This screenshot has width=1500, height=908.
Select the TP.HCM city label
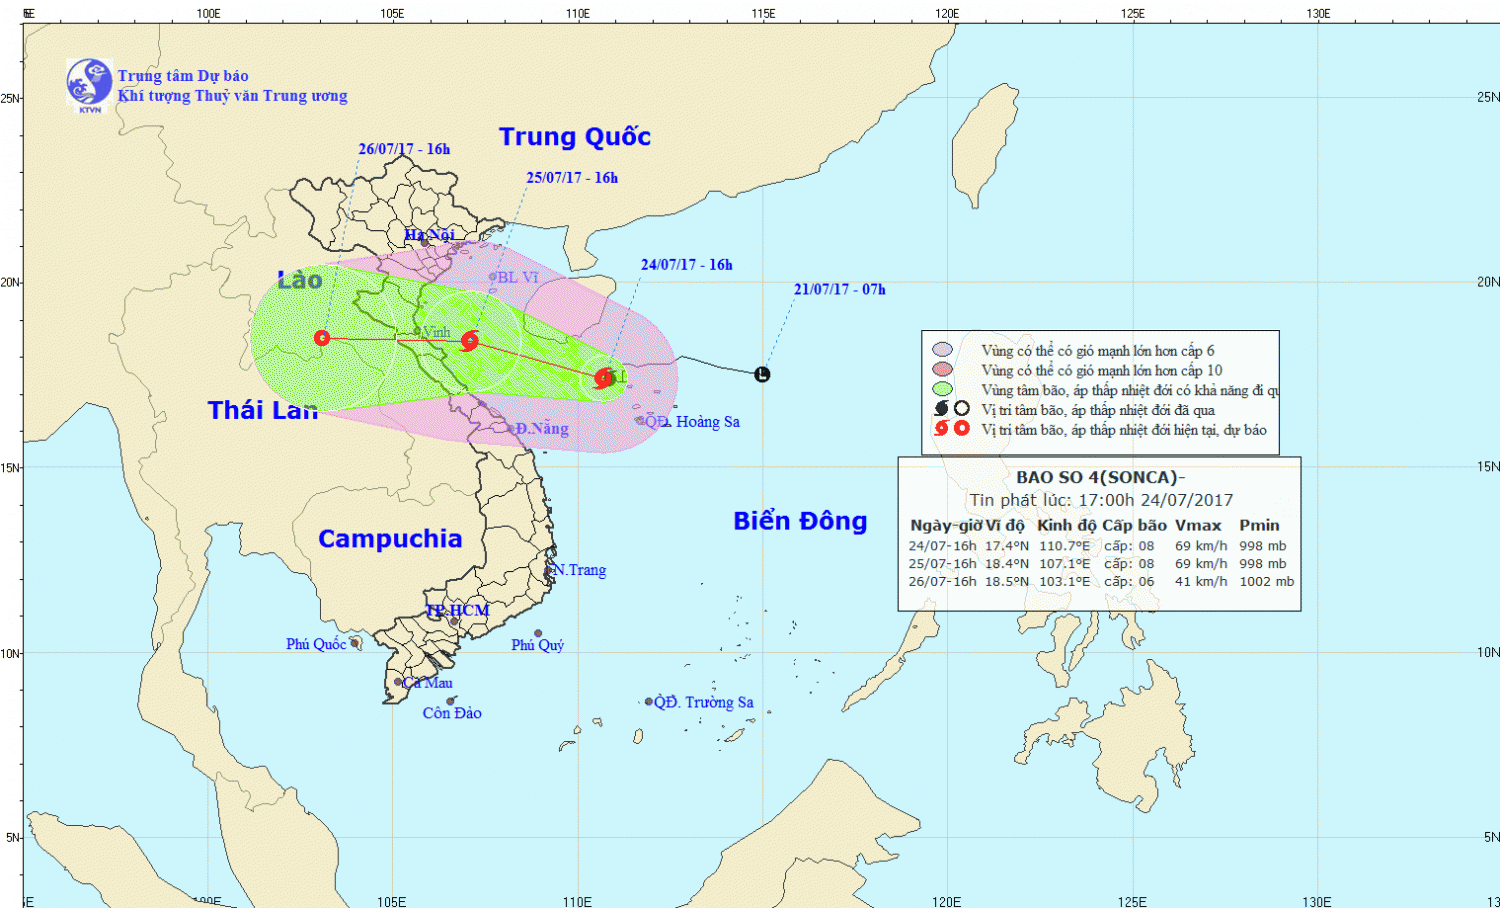pyautogui.click(x=457, y=610)
